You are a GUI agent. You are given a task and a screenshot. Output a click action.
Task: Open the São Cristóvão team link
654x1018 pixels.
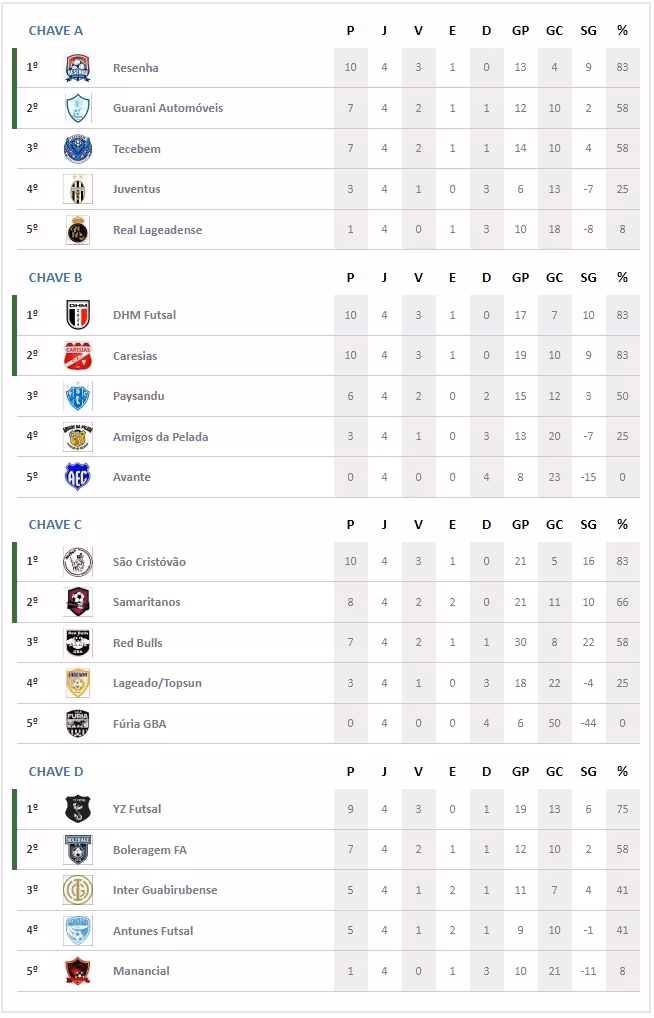pyautogui.click(x=147, y=562)
